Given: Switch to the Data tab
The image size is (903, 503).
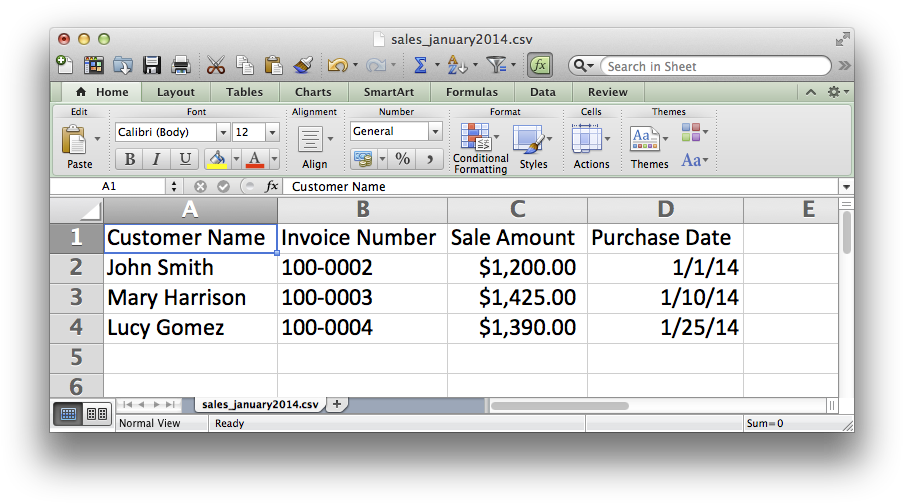Looking at the screenshot, I should click(542, 92).
